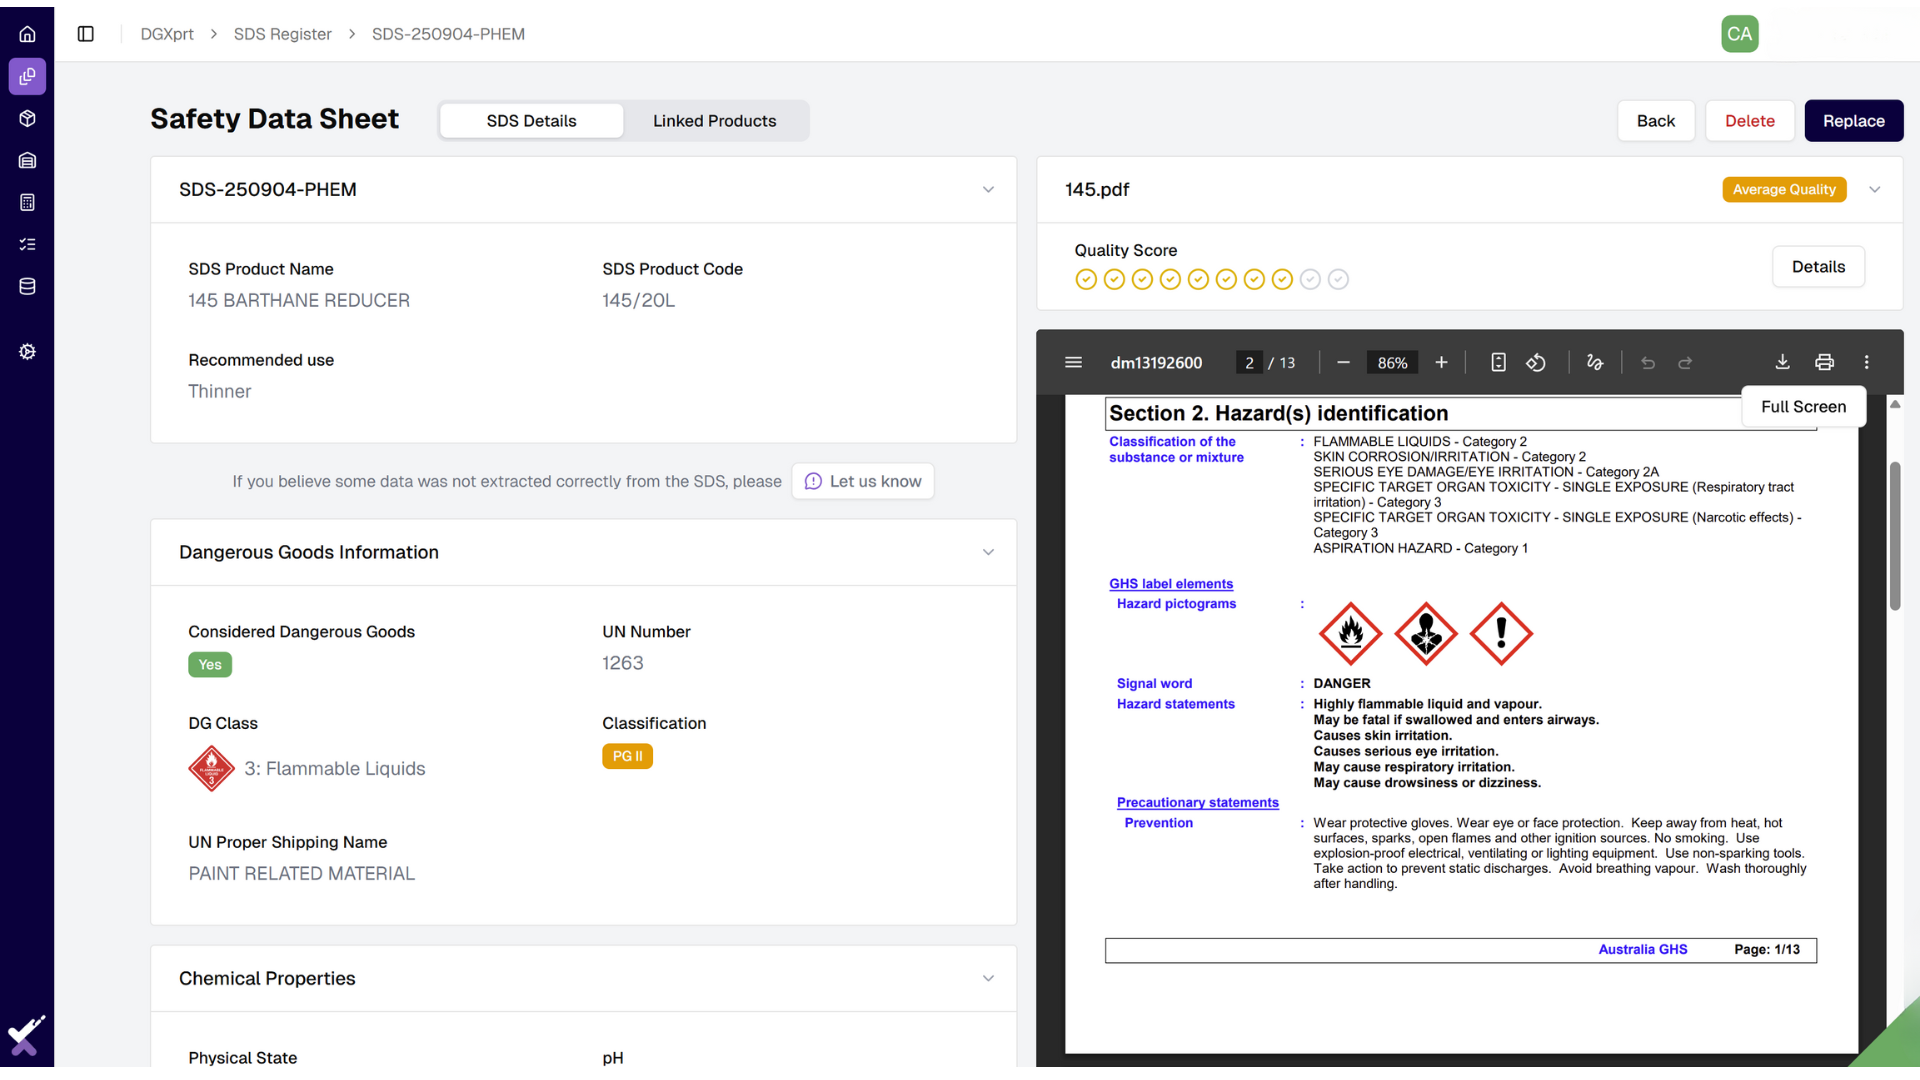Open the calculator section in the sidebar

click(x=27, y=202)
